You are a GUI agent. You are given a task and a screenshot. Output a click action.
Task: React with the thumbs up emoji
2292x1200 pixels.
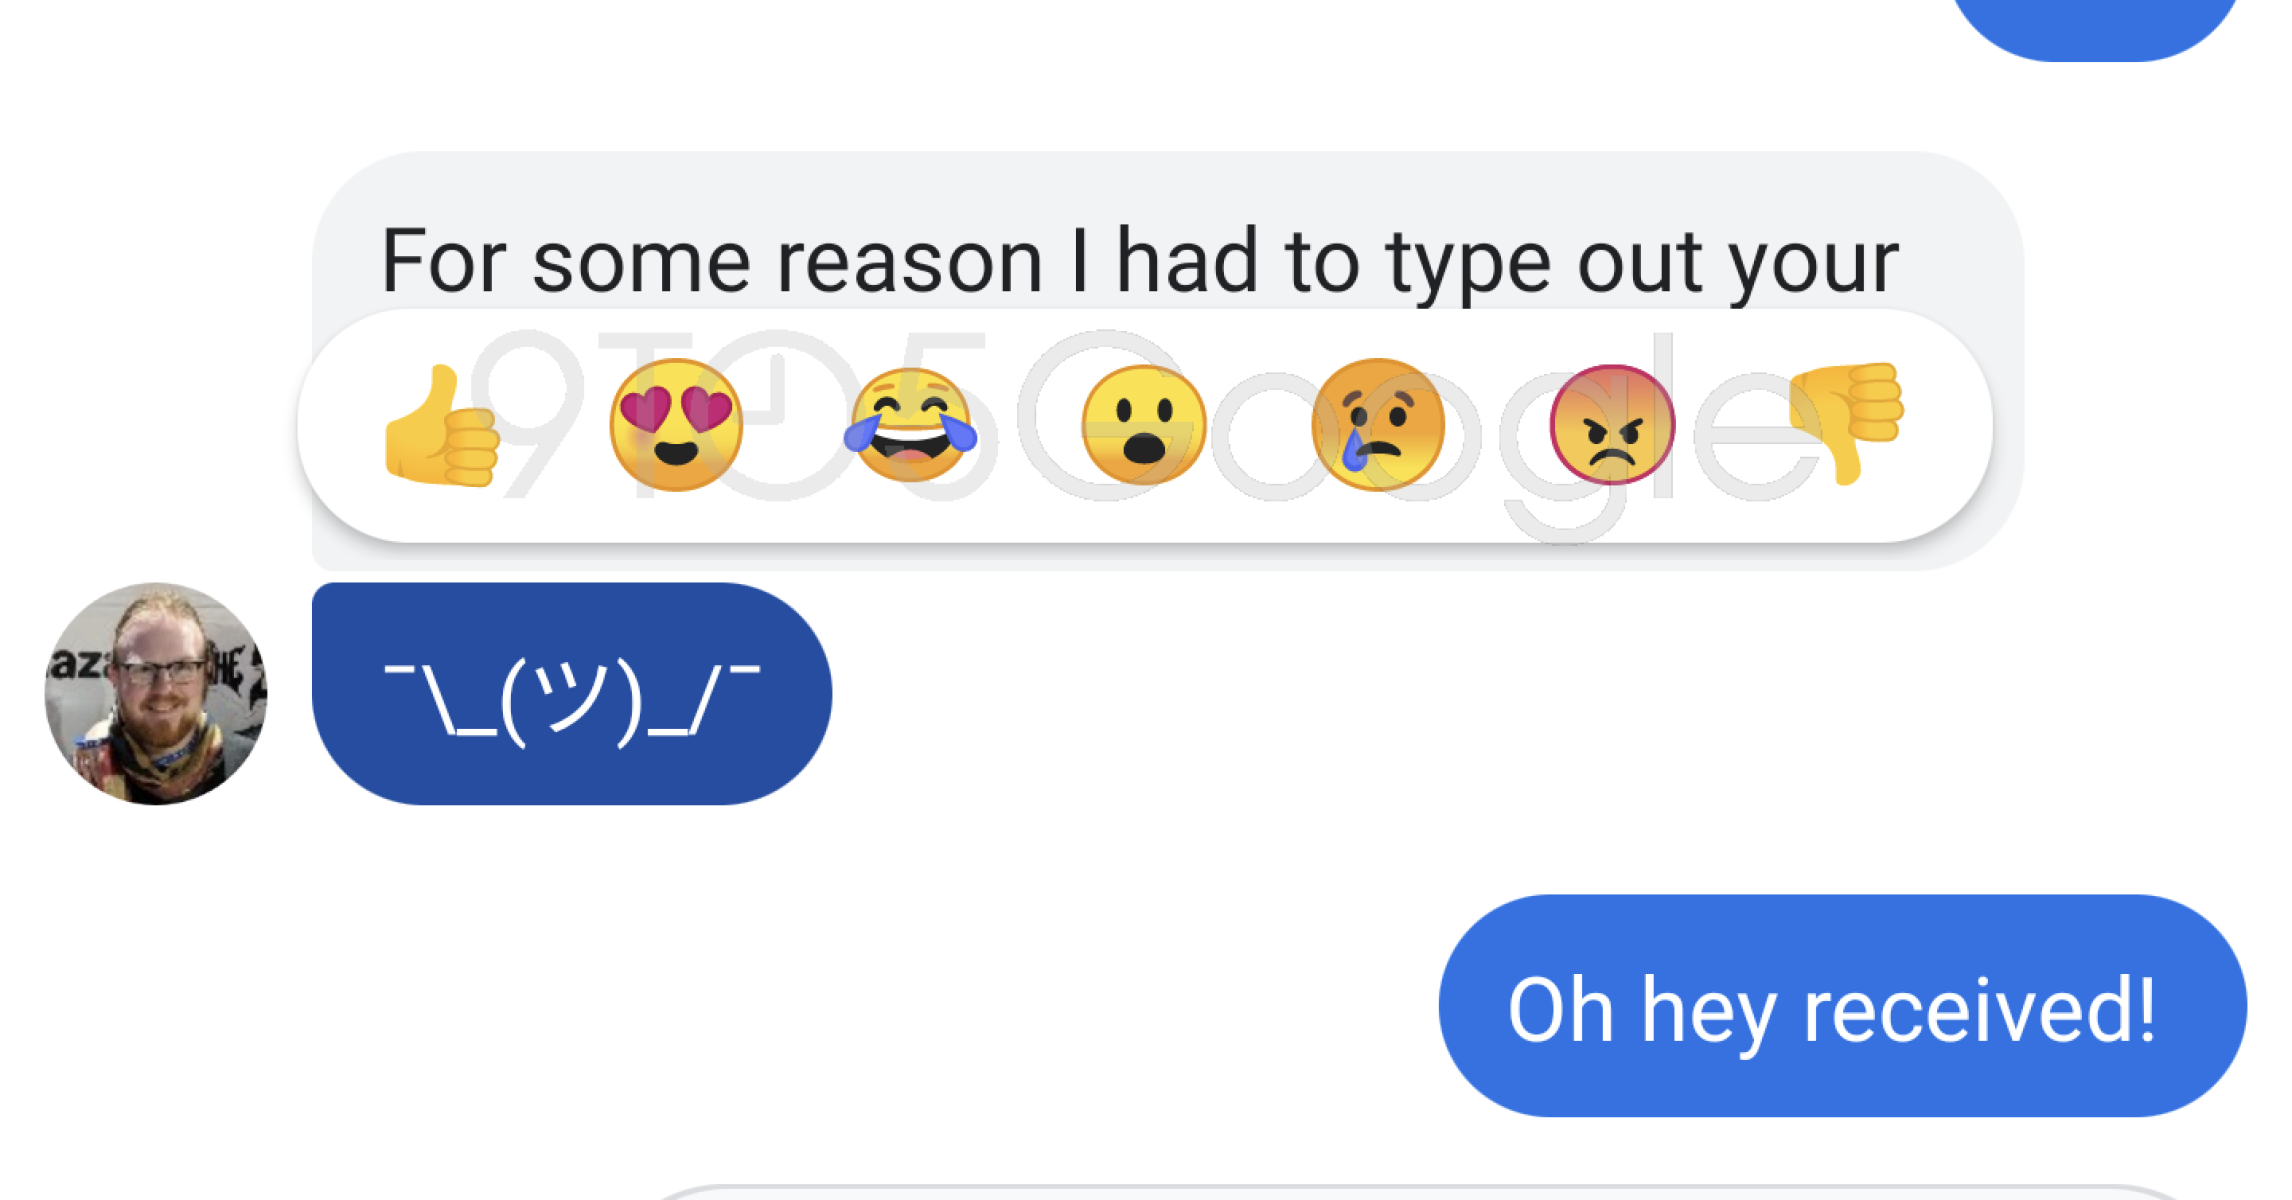[x=442, y=426]
